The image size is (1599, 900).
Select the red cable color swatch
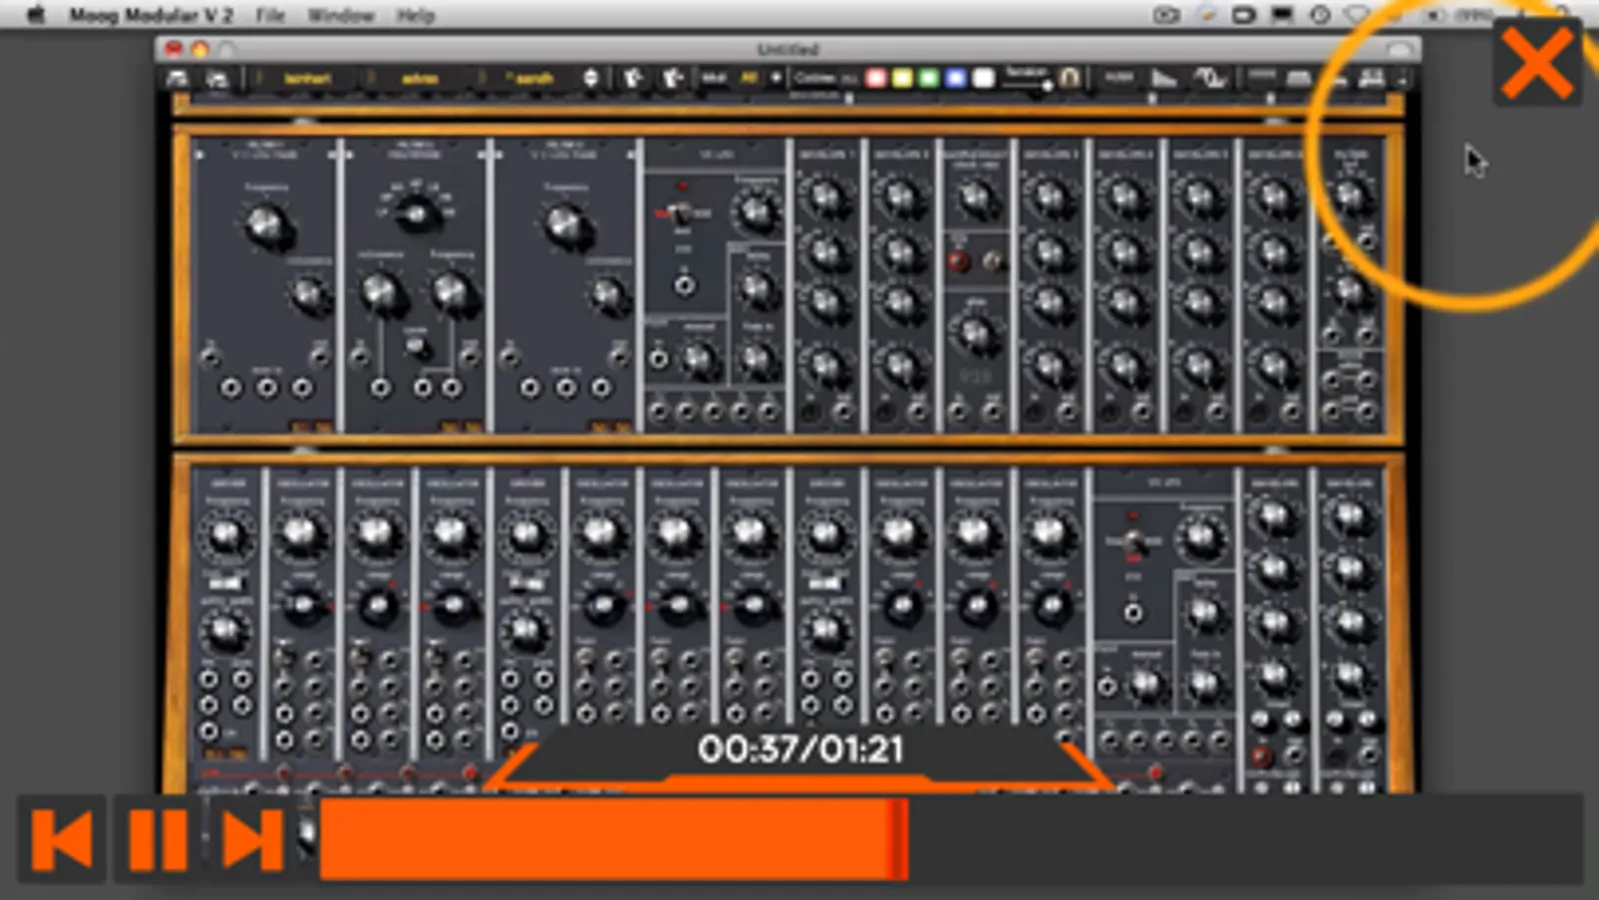[x=876, y=78]
